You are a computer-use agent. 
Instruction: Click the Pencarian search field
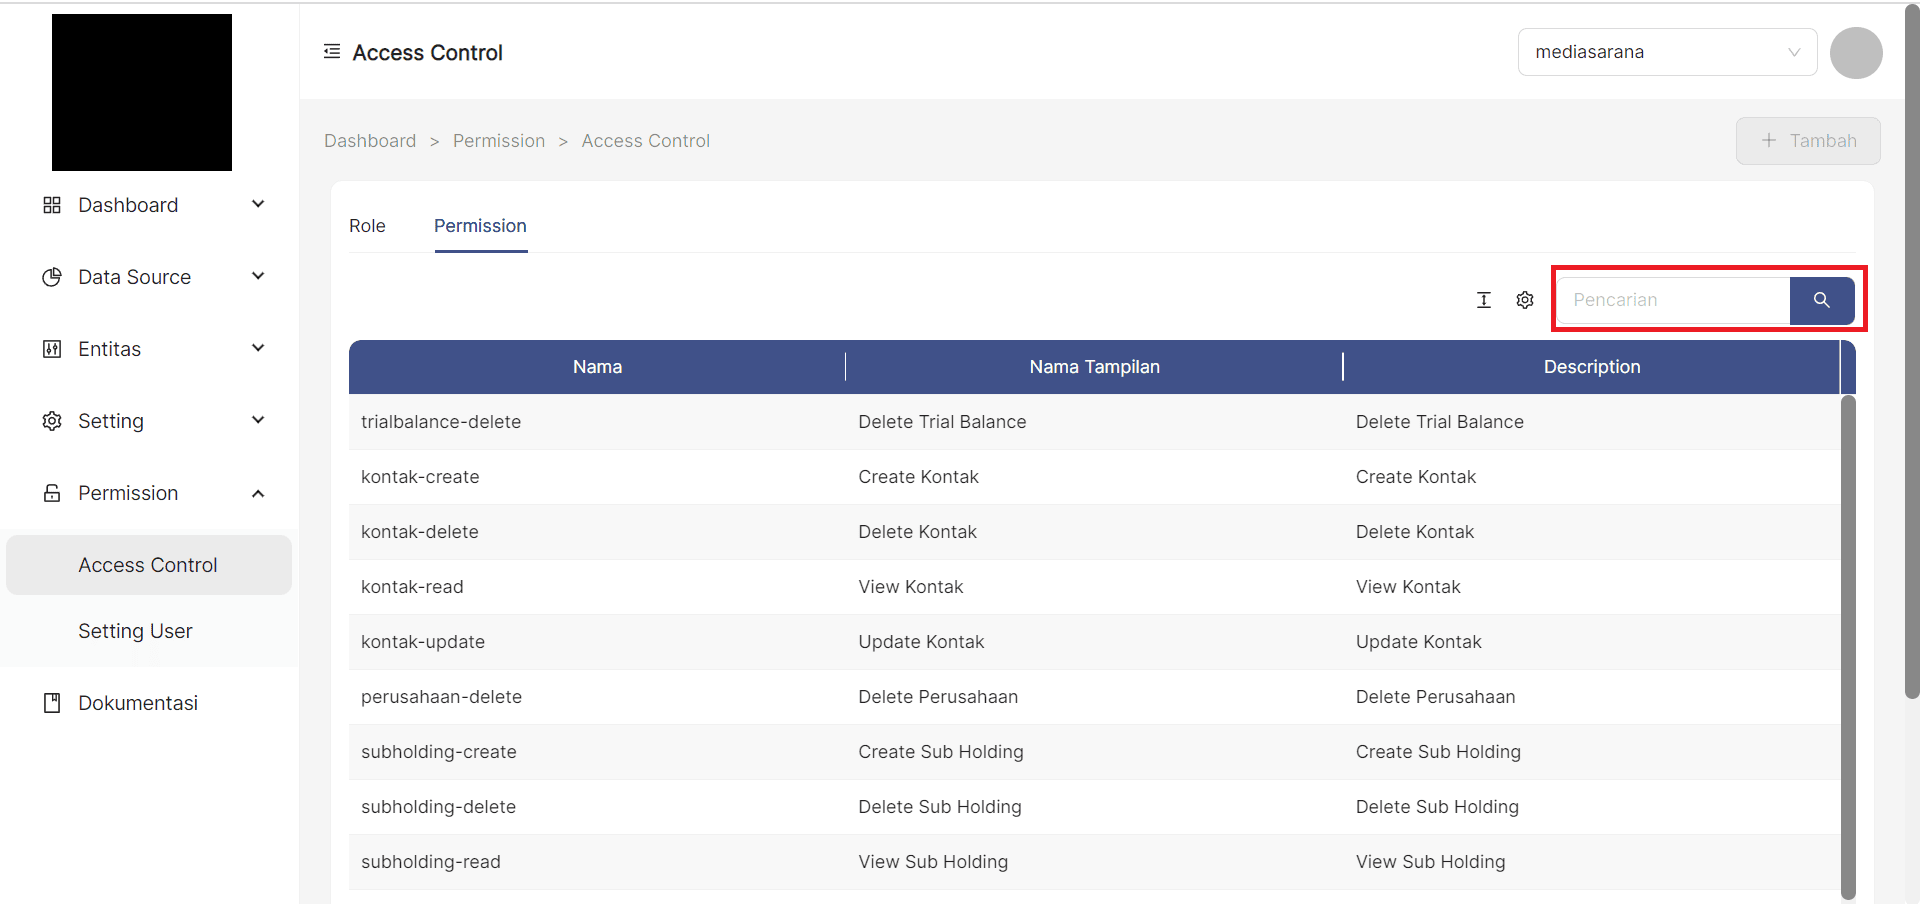pos(1673,300)
